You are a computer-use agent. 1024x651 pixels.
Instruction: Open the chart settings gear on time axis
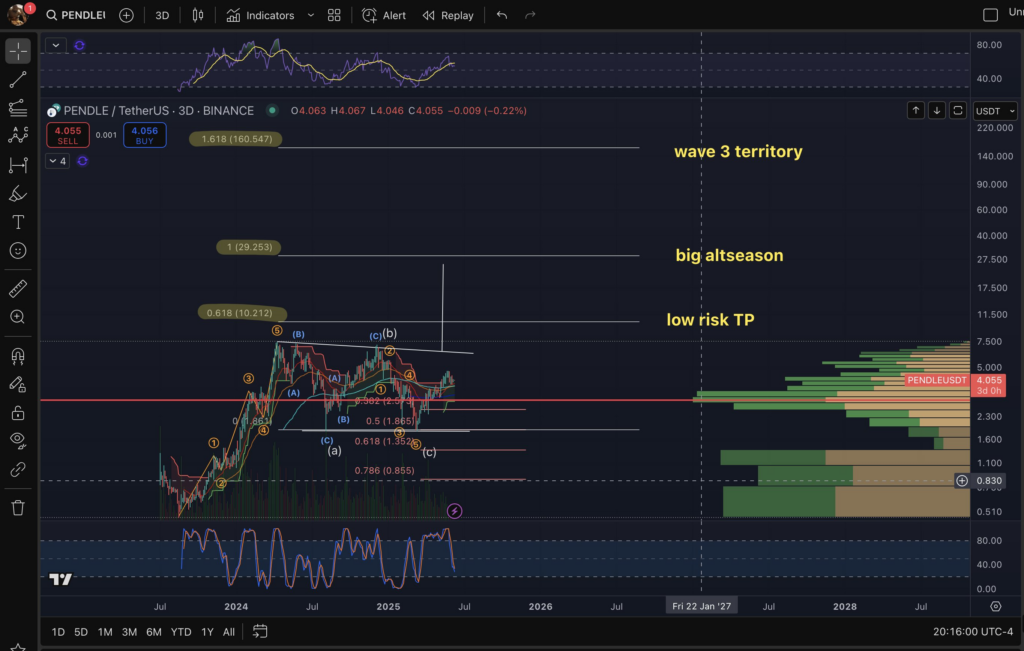[x=995, y=606]
